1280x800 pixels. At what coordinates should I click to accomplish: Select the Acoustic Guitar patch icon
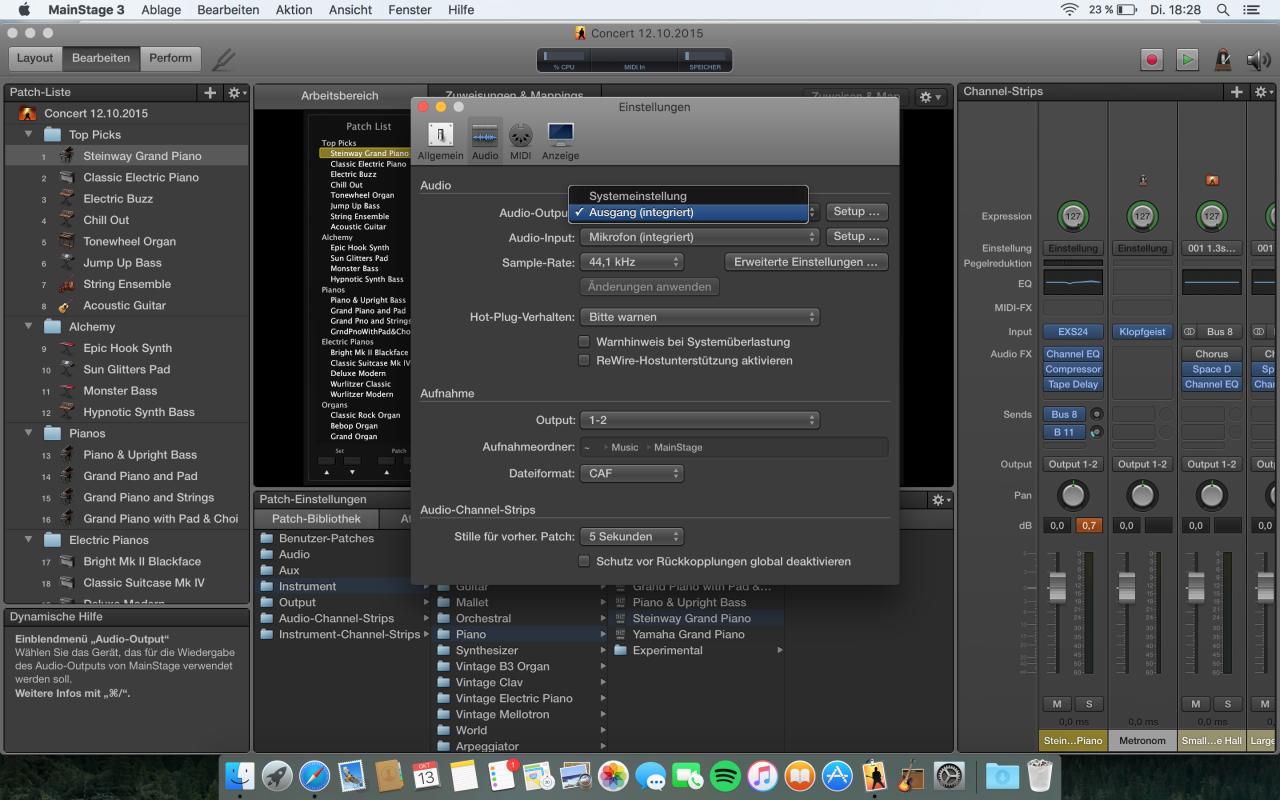coord(66,305)
